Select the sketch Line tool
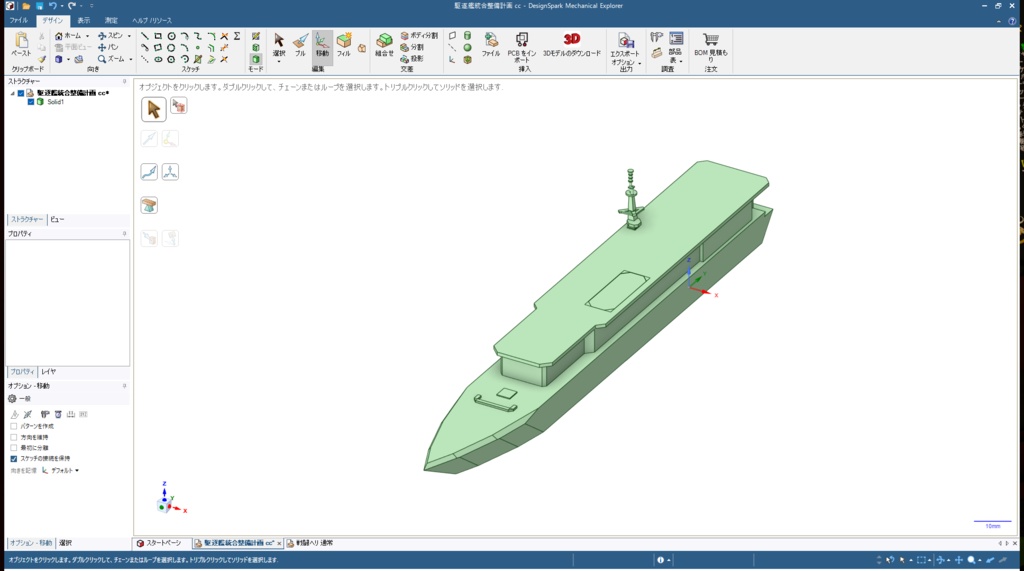Image resolution: width=1024 pixels, height=571 pixels. pyautogui.click(x=144, y=36)
